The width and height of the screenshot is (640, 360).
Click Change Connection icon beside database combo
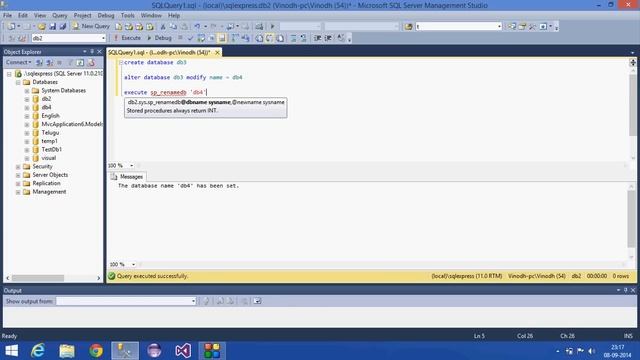(22, 38)
